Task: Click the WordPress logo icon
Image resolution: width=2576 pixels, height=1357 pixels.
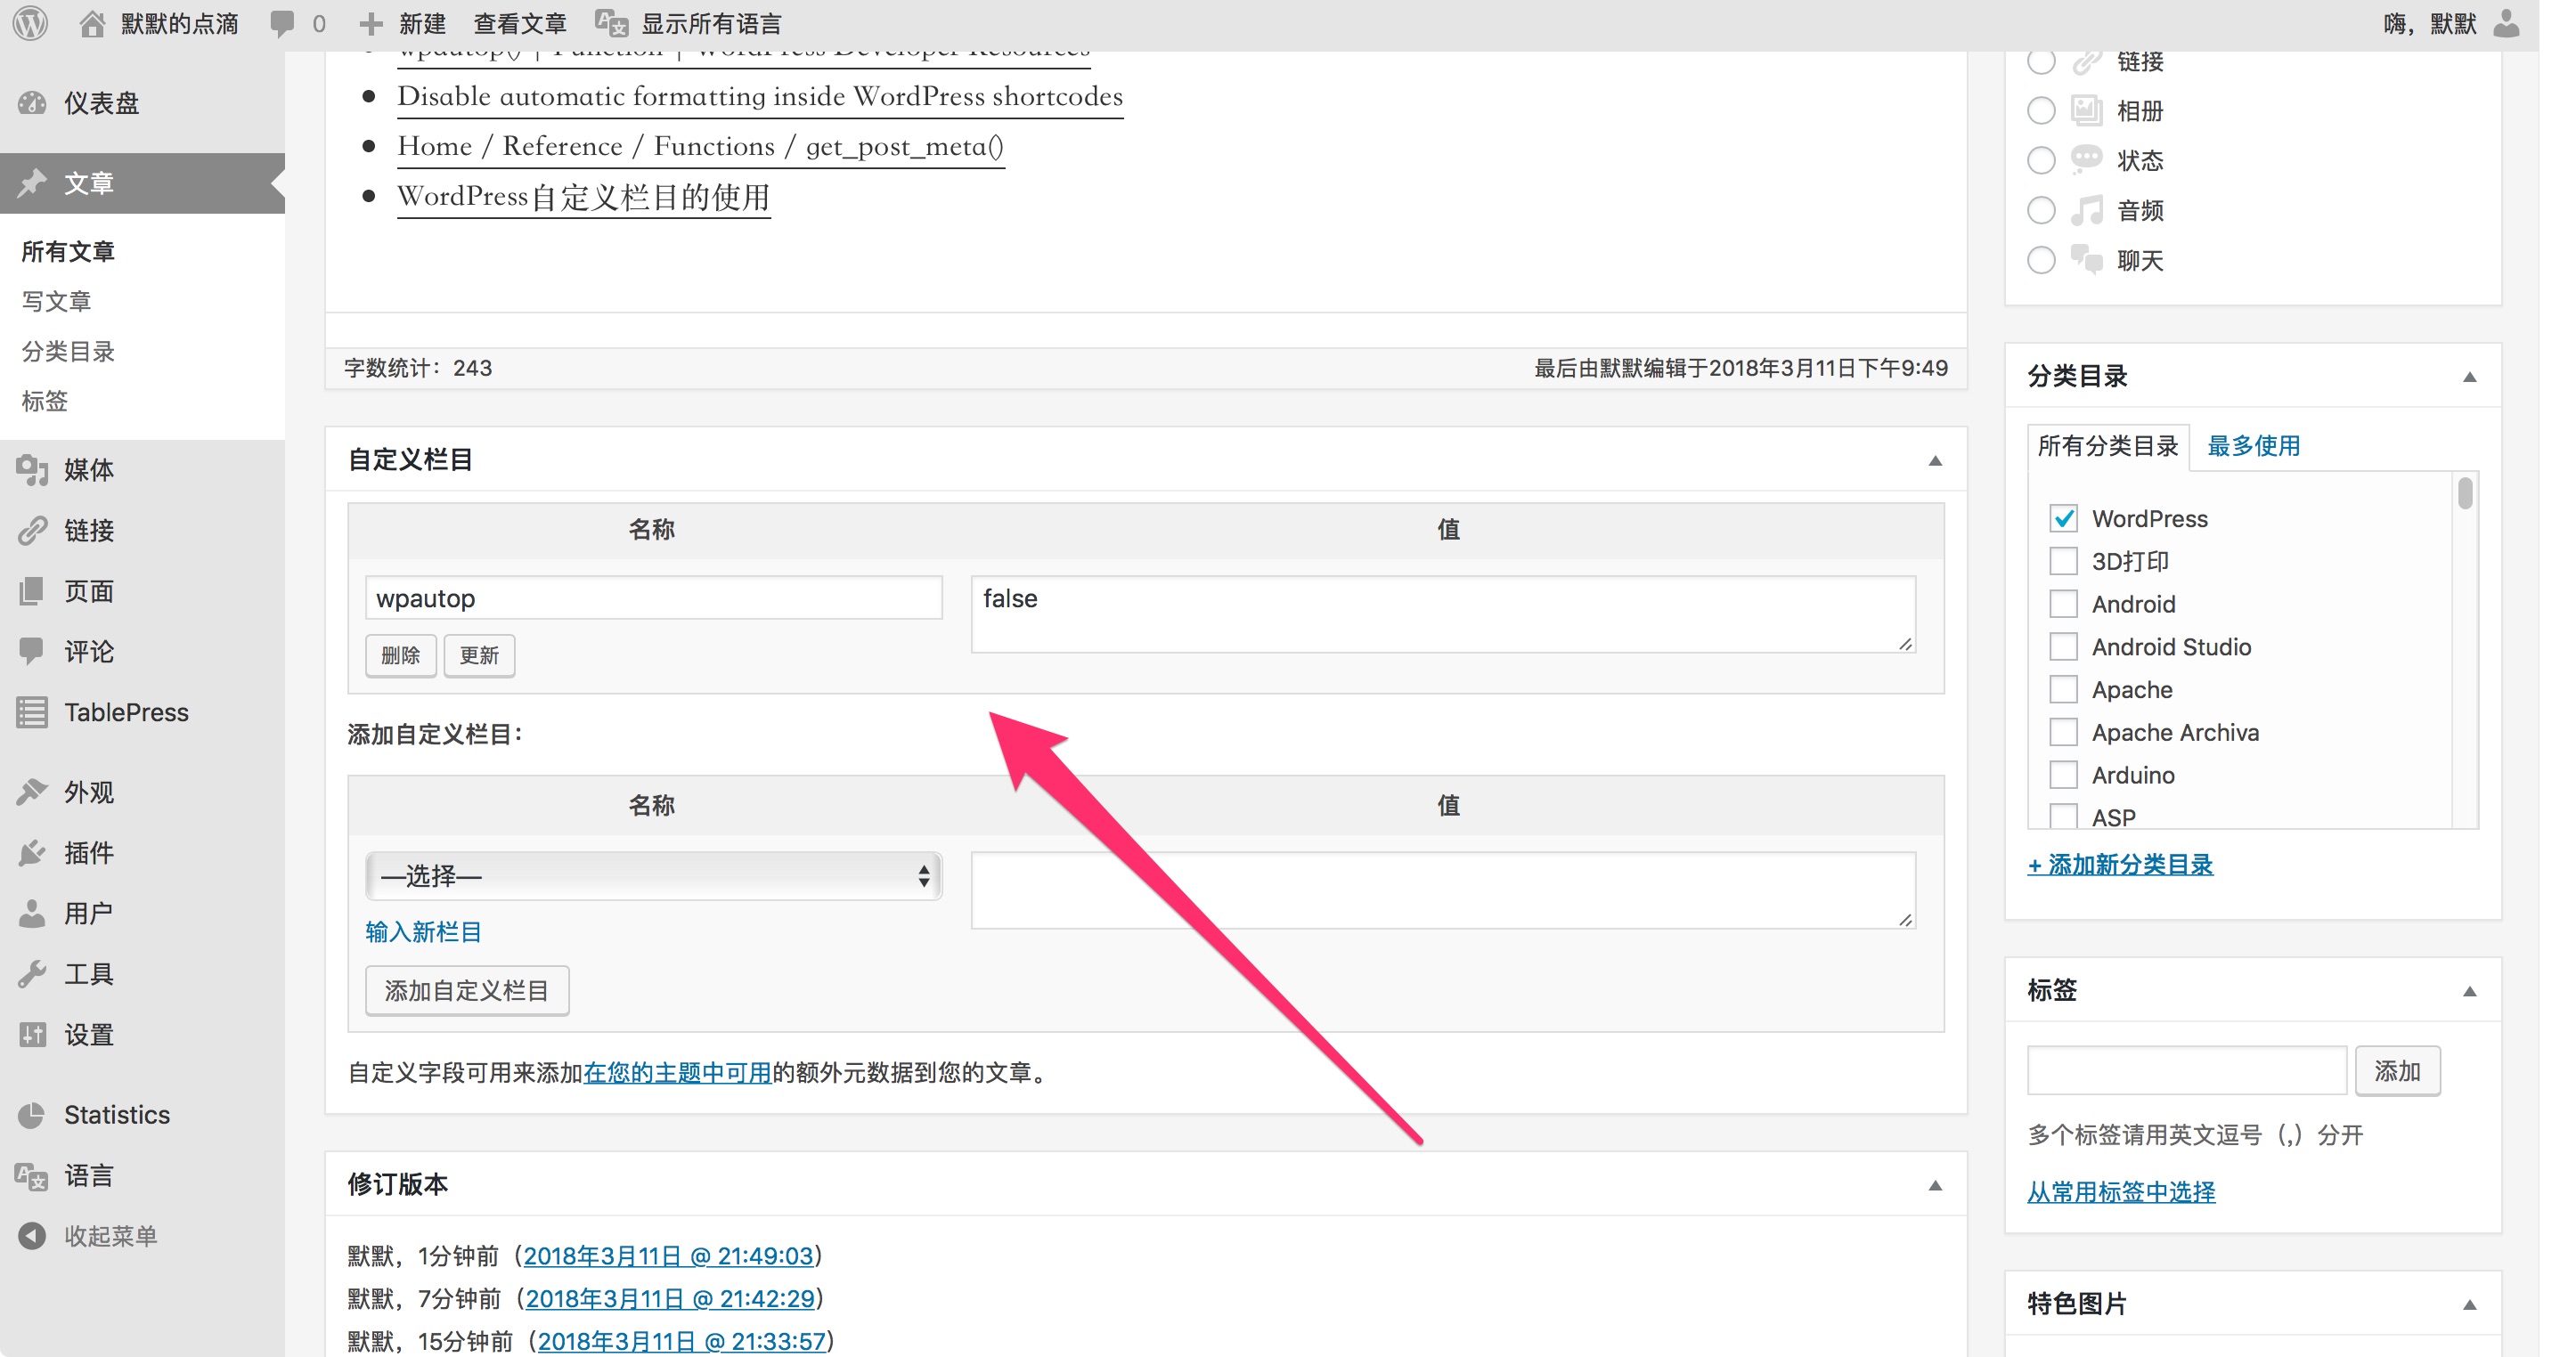Action: (x=31, y=22)
